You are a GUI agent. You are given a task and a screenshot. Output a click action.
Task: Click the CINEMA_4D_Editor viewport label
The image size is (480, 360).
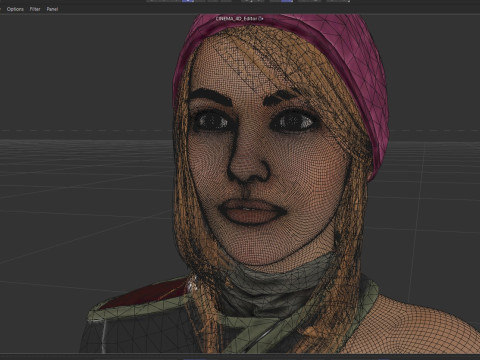(239, 19)
